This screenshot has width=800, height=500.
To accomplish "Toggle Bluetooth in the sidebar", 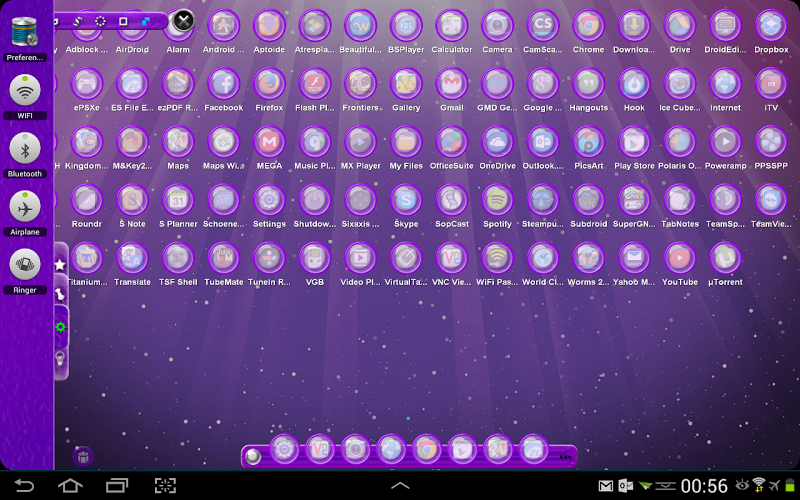I will coord(24,148).
